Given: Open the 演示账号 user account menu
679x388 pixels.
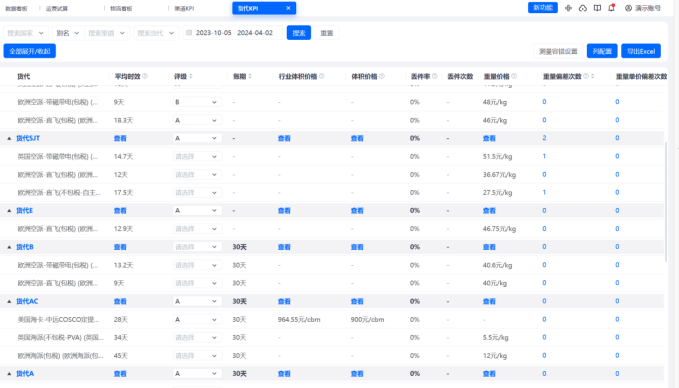Looking at the screenshot, I should click(643, 8).
